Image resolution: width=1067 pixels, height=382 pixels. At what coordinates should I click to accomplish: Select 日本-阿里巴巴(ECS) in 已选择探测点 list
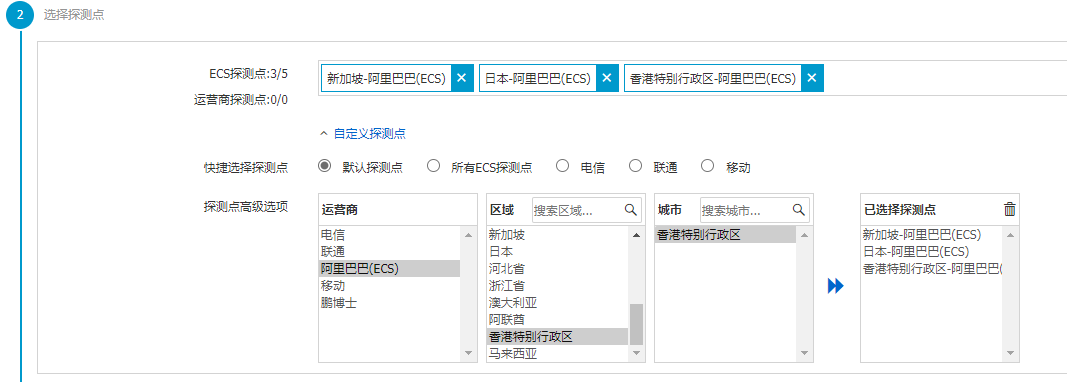932,252
